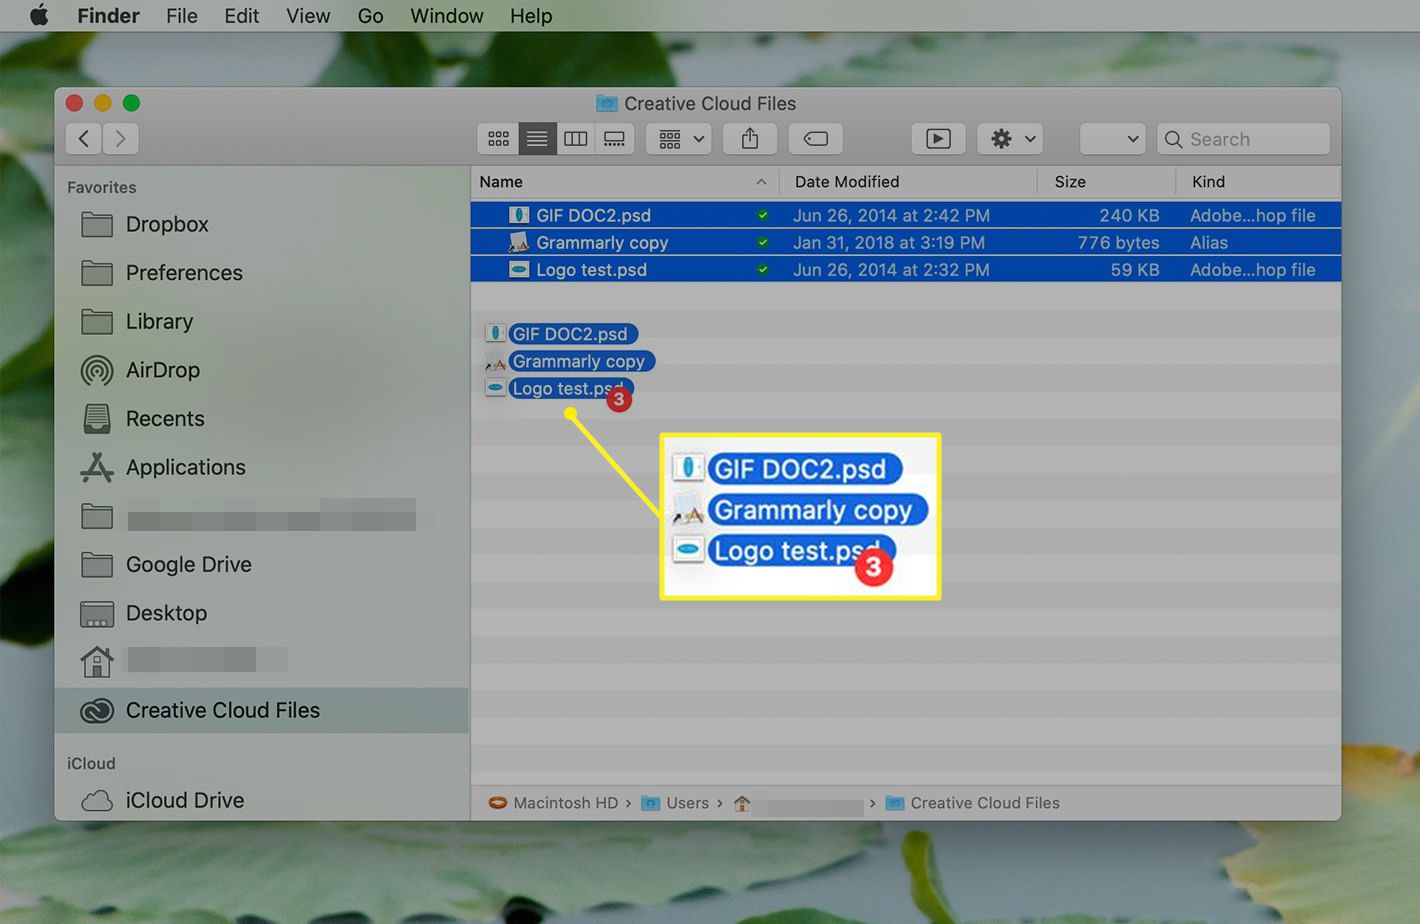Click the sync status checkmark for Logo test.psd
Image resolution: width=1420 pixels, height=924 pixels.
point(763,269)
